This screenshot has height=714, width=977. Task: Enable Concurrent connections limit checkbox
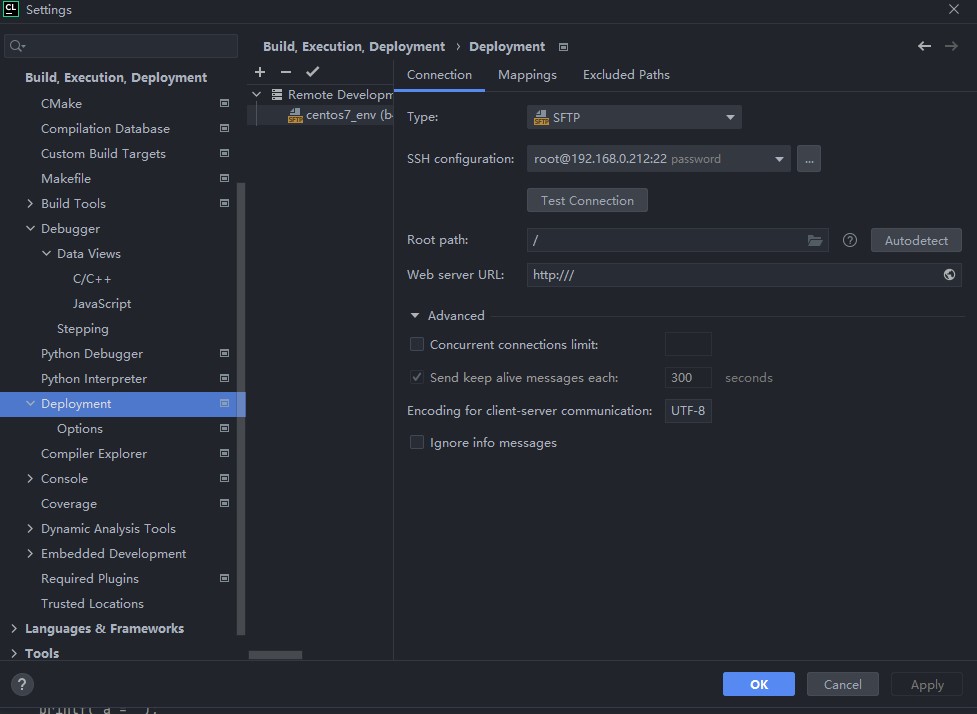click(x=417, y=344)
